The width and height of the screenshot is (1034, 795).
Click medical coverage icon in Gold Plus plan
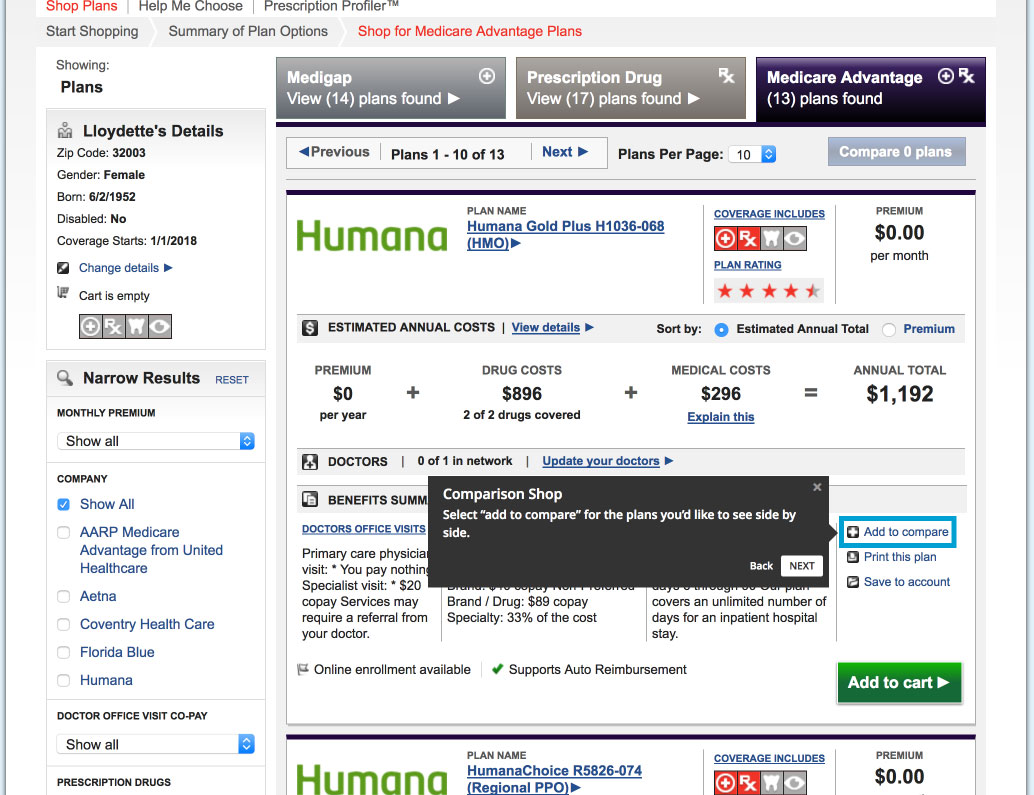[x=725, y=238]
